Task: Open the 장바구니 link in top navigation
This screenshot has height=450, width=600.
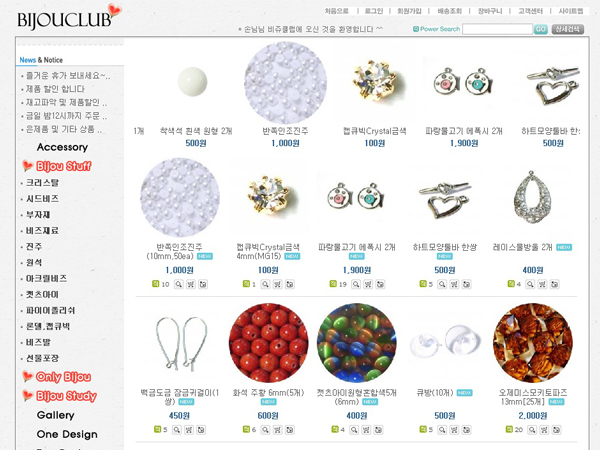Action: coord(490,11)
